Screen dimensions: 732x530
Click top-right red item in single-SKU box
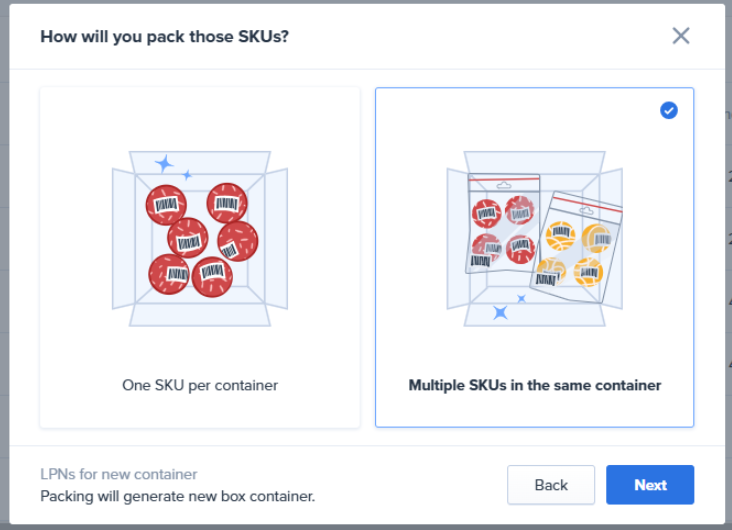pyautogui.click(x=227, y=203)
